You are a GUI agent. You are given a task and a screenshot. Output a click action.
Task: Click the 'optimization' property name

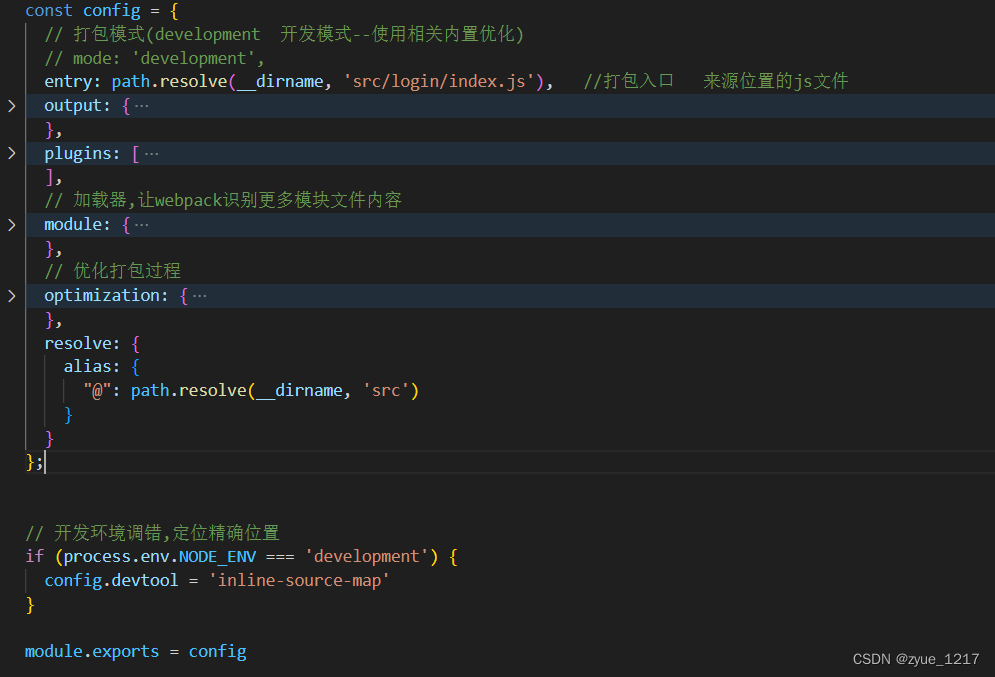pyautogui.click(x=102, y=296)
